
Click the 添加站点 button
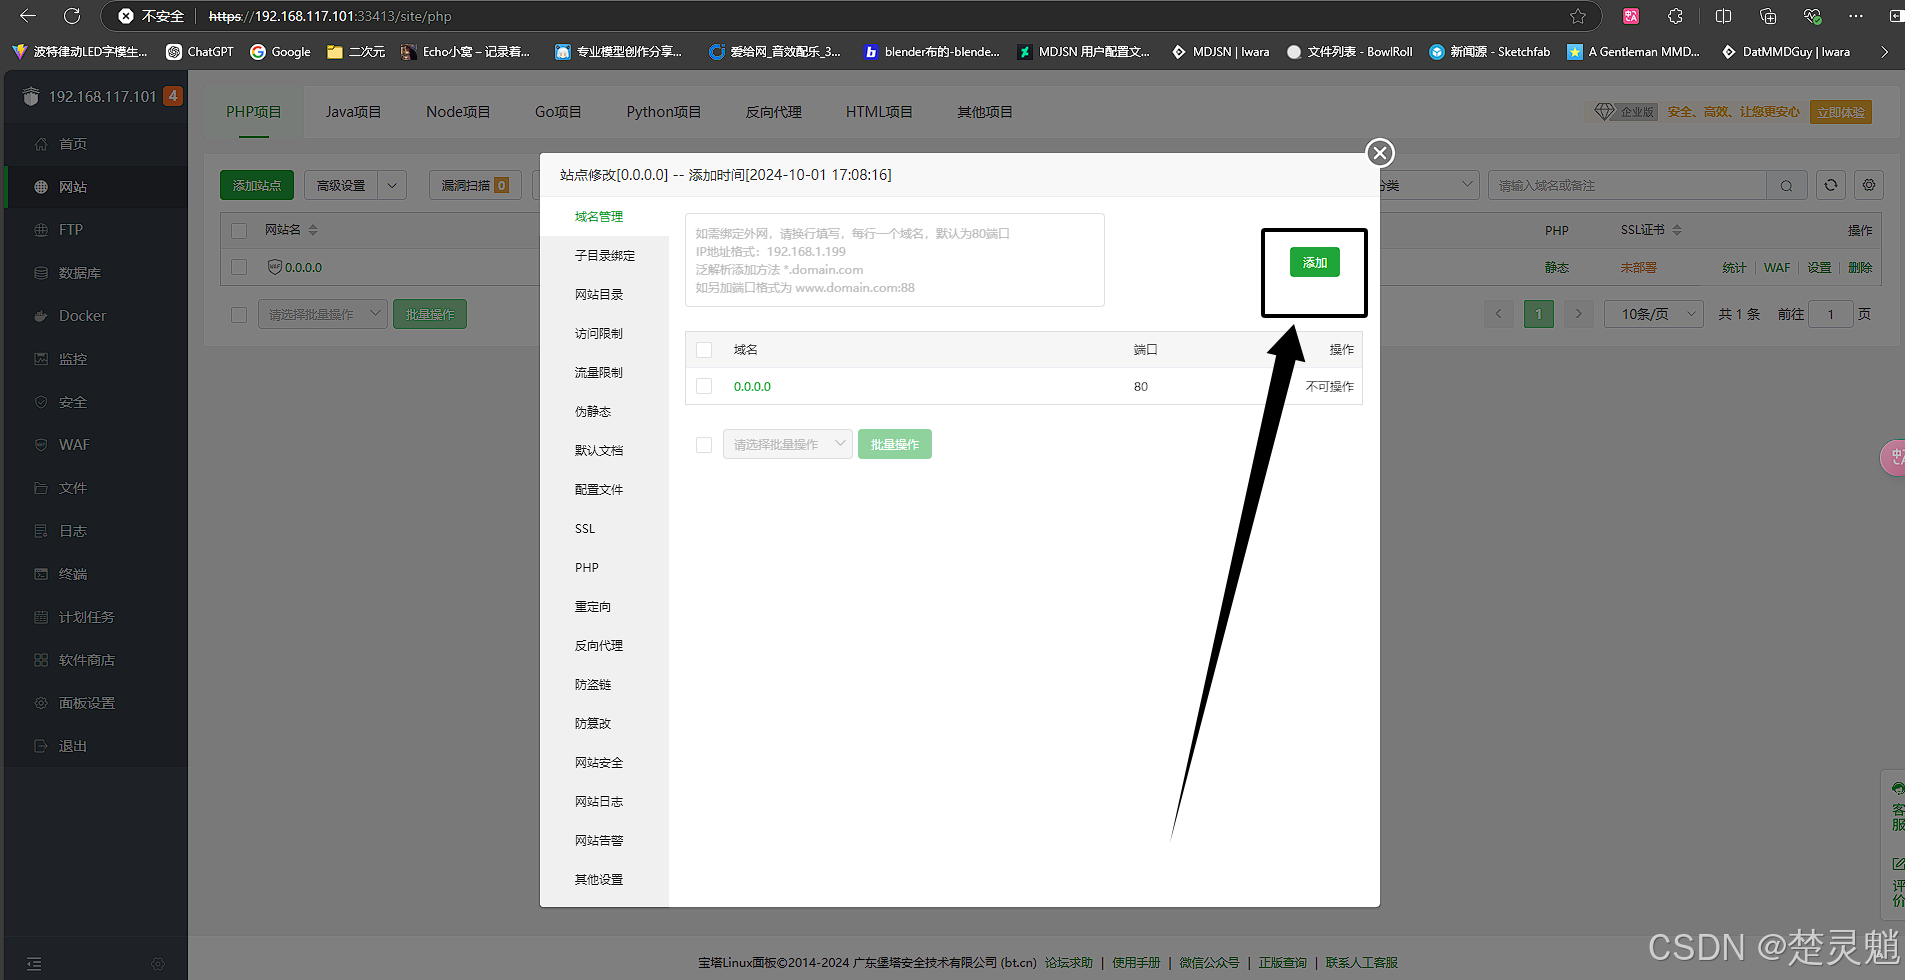257,185
